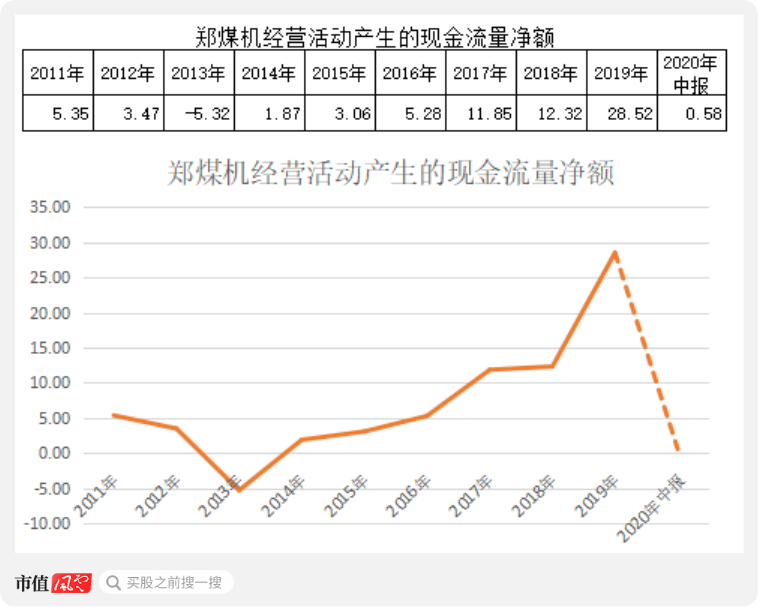The width and height of the screenshot is (759, 607).
Task: Click the 2015年 x-axis label
Action: pyautogui.click(x=346, y=496)
